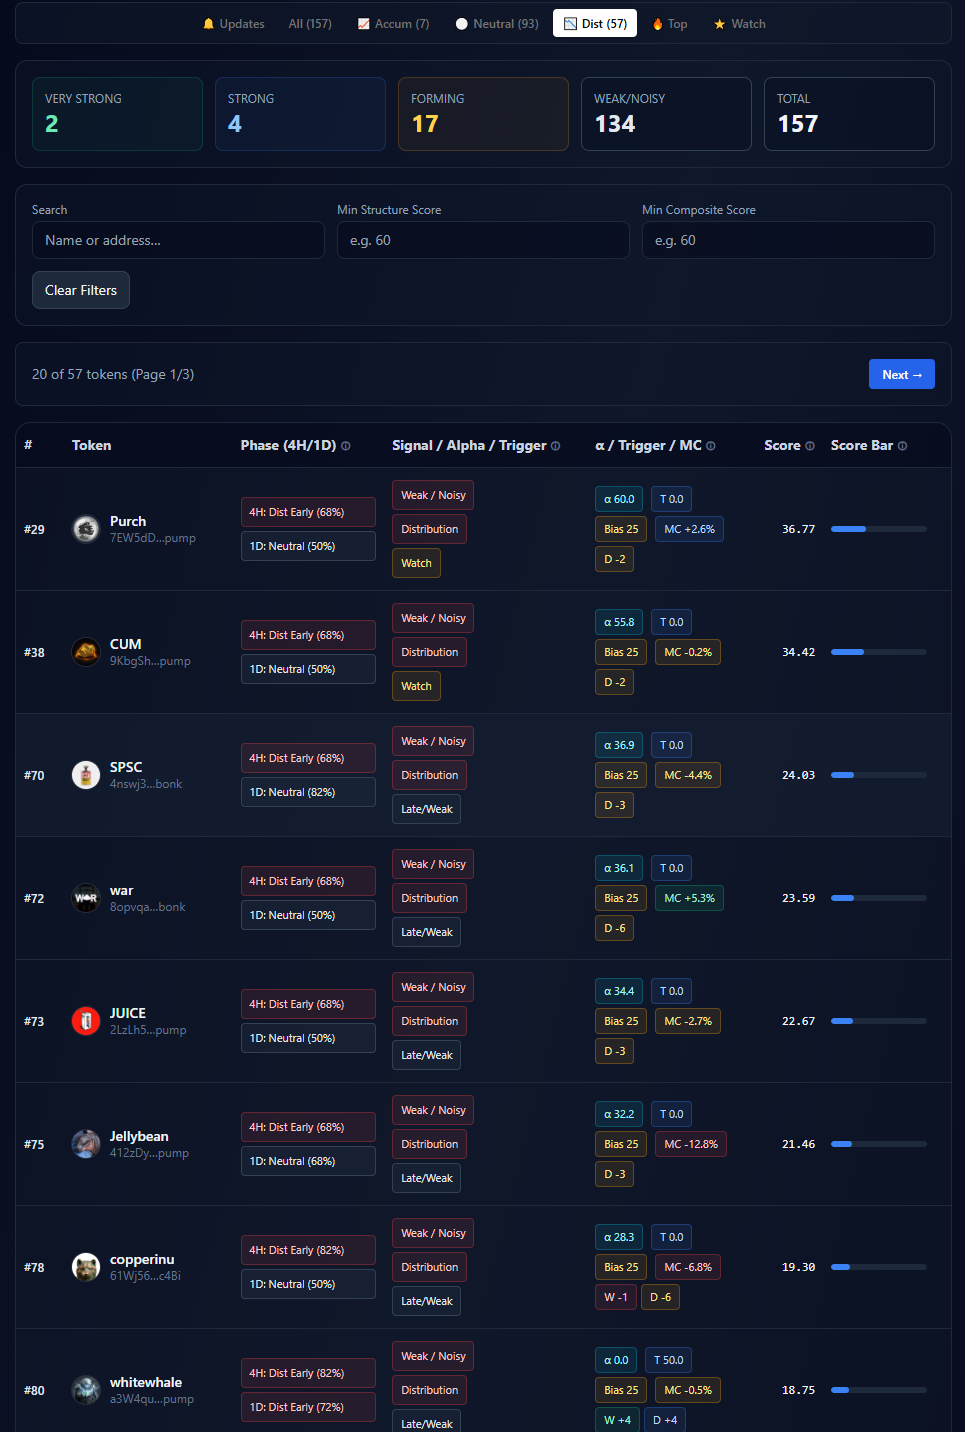
Task: Click score value 36.77
Action: point(798,529)
